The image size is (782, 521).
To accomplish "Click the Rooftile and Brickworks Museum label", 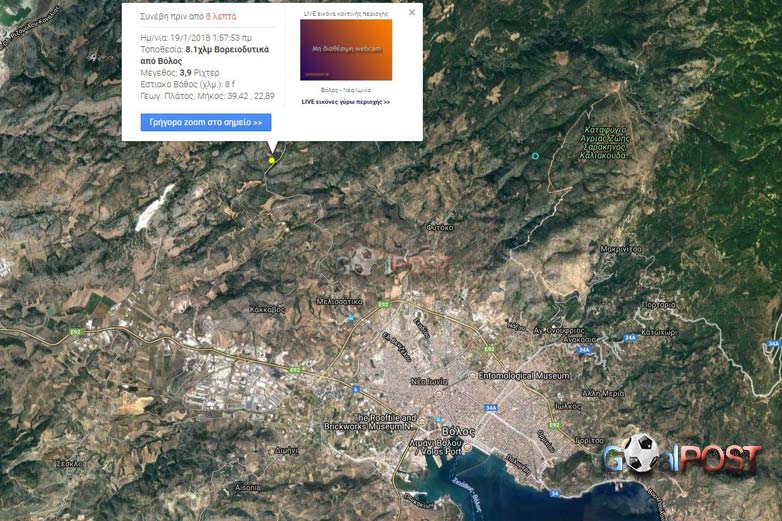I will [372, 422].
